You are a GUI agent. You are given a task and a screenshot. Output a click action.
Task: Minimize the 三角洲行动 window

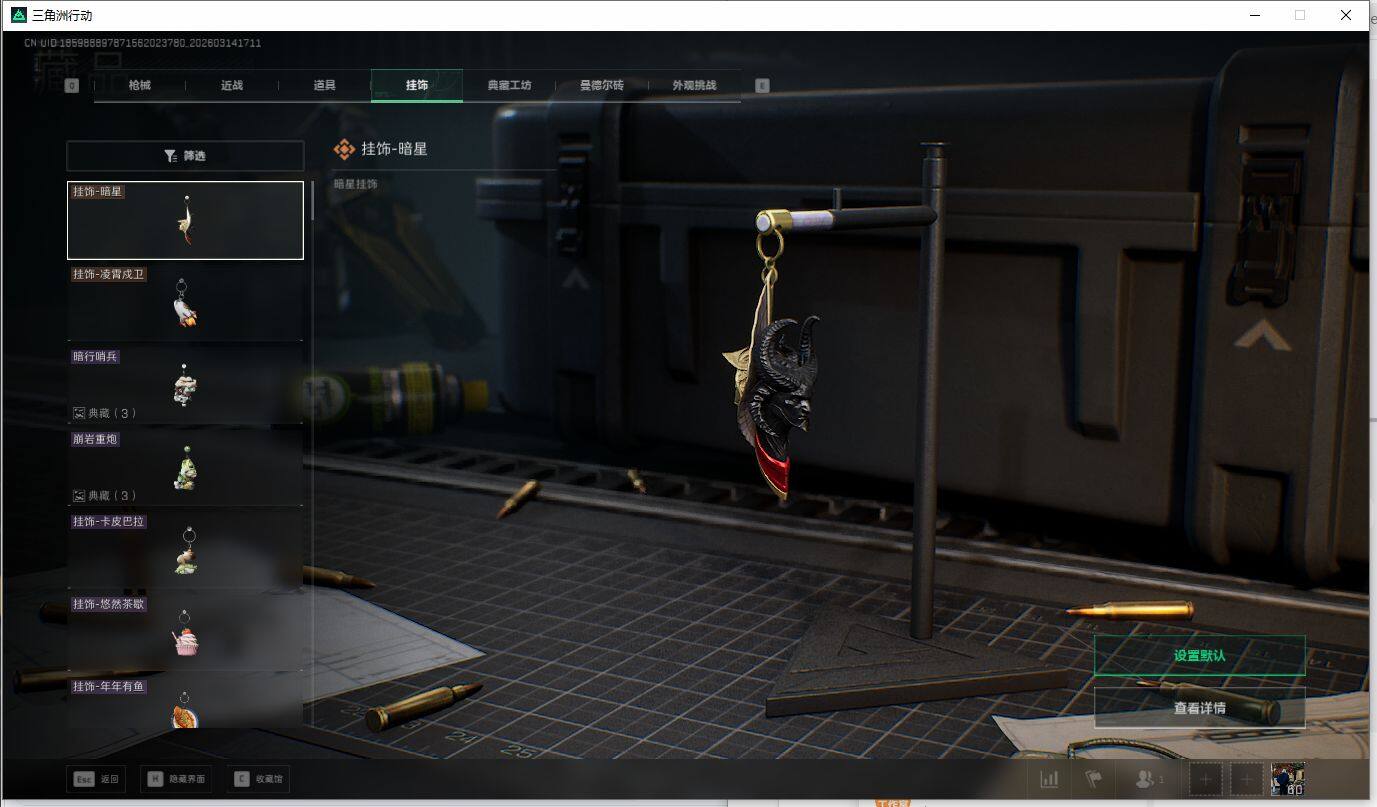[x=1254, y=15]
